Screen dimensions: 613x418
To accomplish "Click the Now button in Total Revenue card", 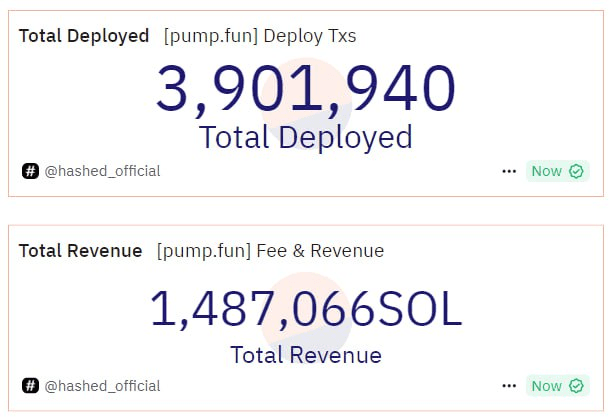I will (557, 386).
